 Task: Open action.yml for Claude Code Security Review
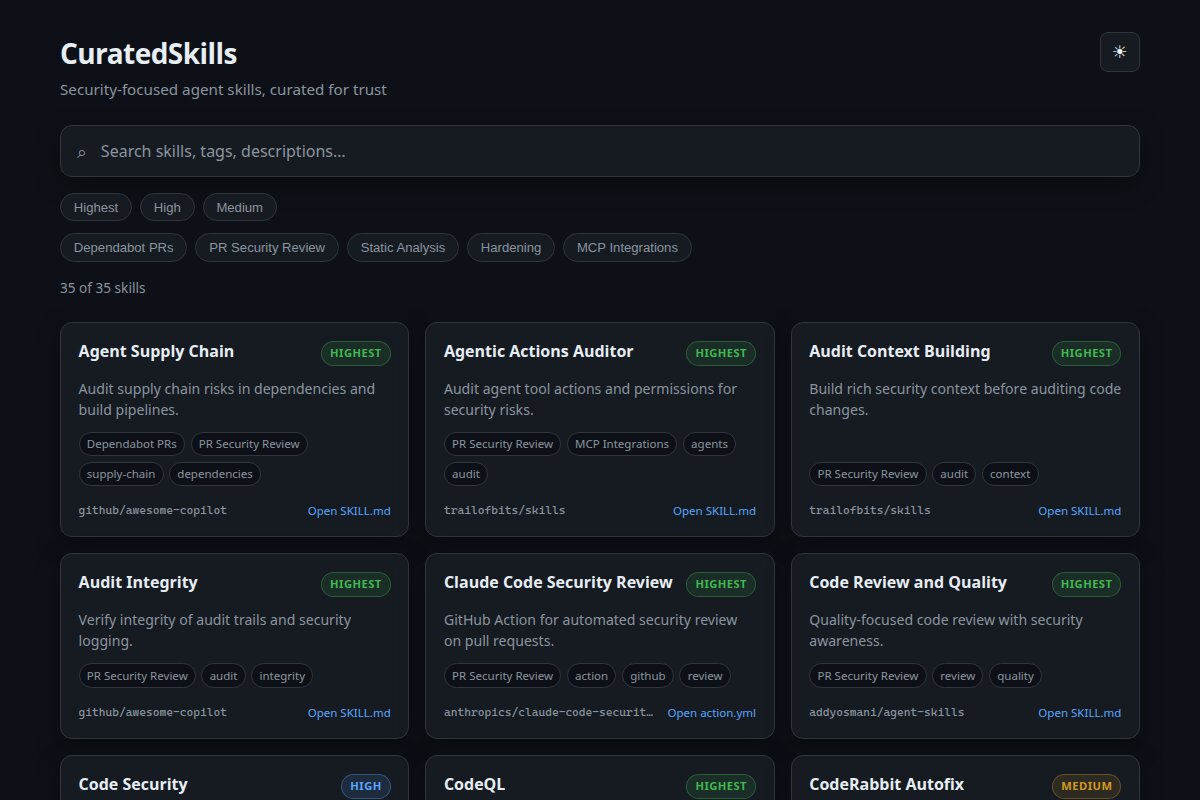[711, 713]
